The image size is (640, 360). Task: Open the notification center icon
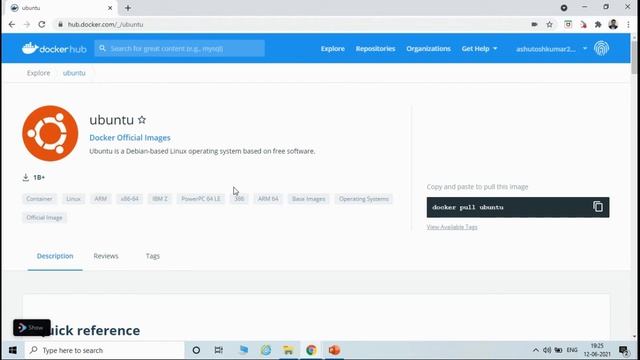[x=623, y=350]
